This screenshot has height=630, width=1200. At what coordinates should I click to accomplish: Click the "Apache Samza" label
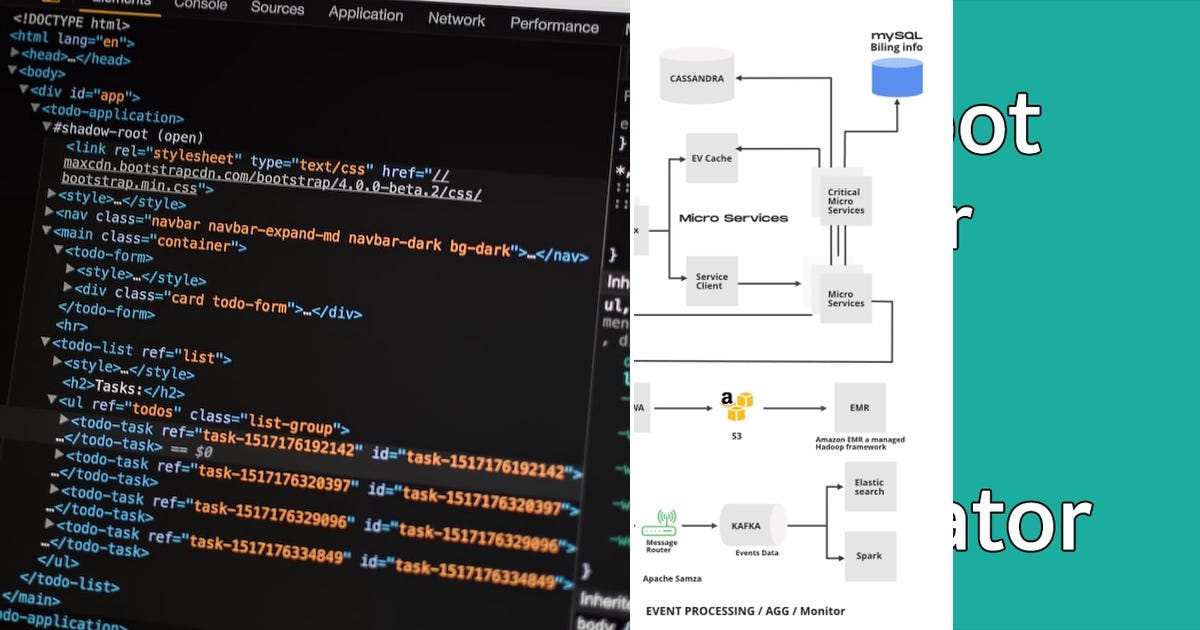click(672, 579)
